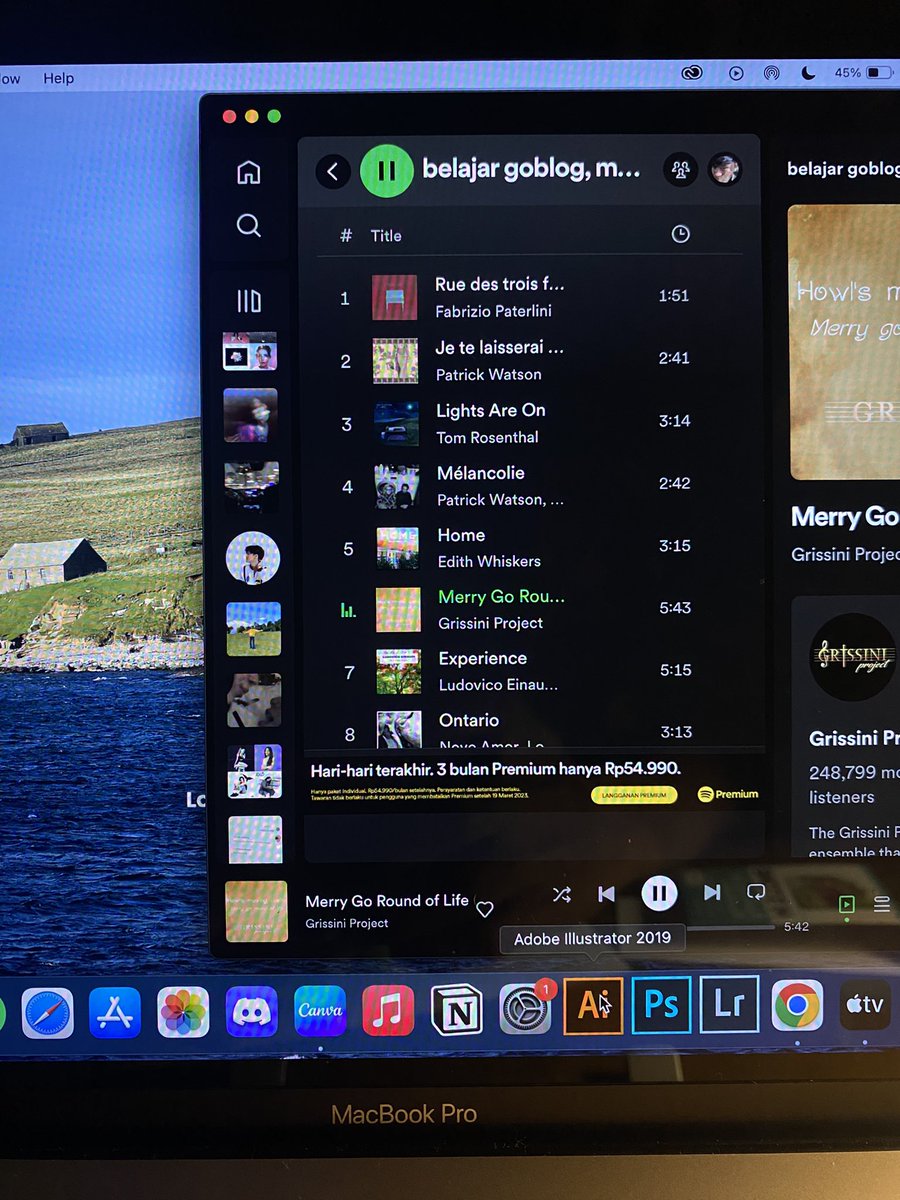900x1200 pixels.
Task: Open Merry Go Round of Life title link
Action: point(387,901)
